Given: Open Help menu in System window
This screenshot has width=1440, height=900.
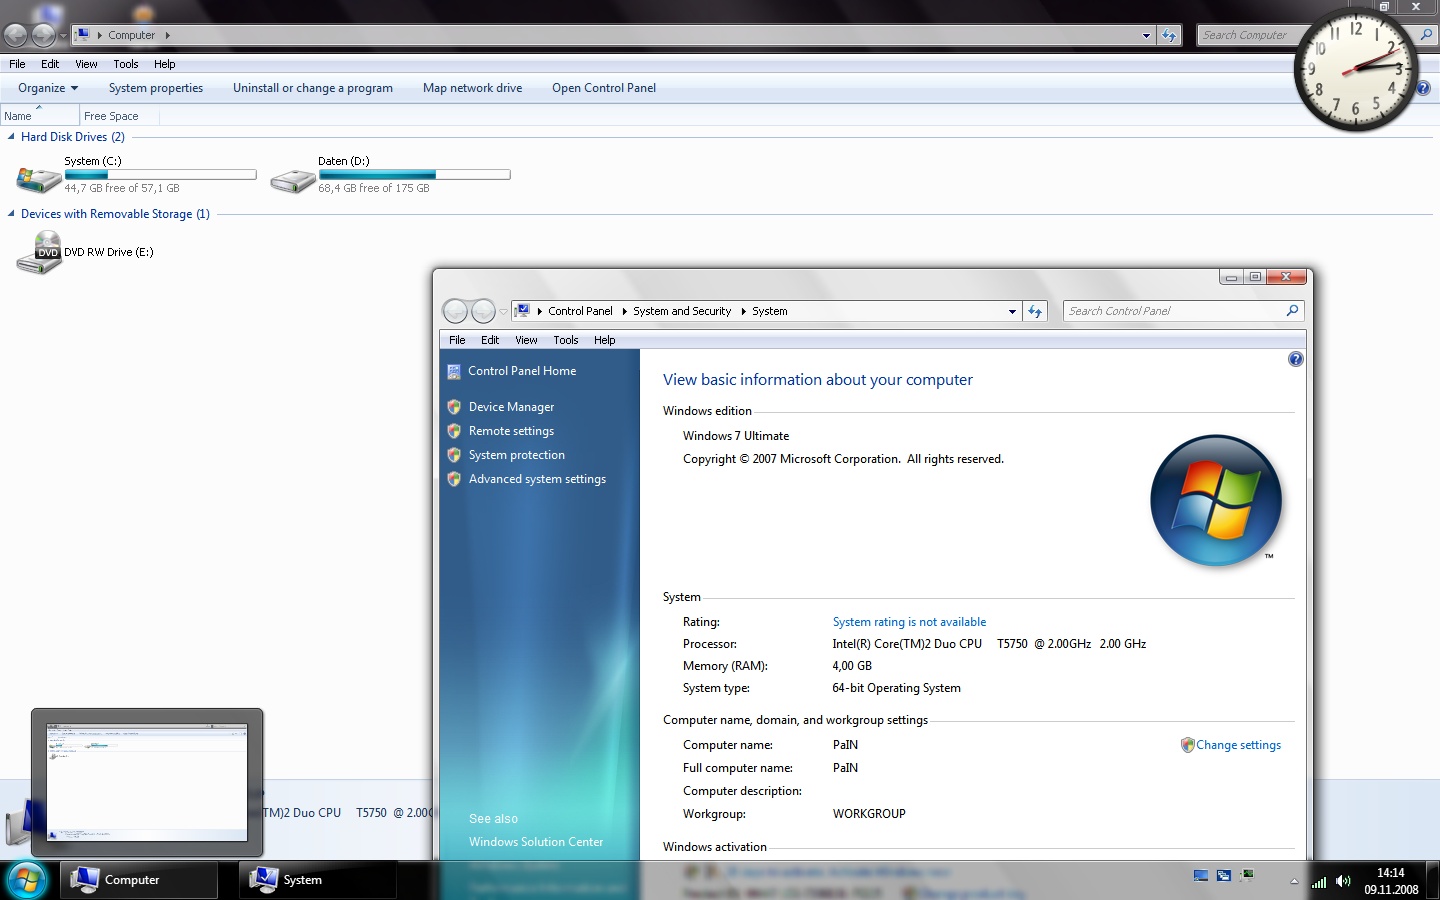Looking at the screenshot, I should click(605, 340).
